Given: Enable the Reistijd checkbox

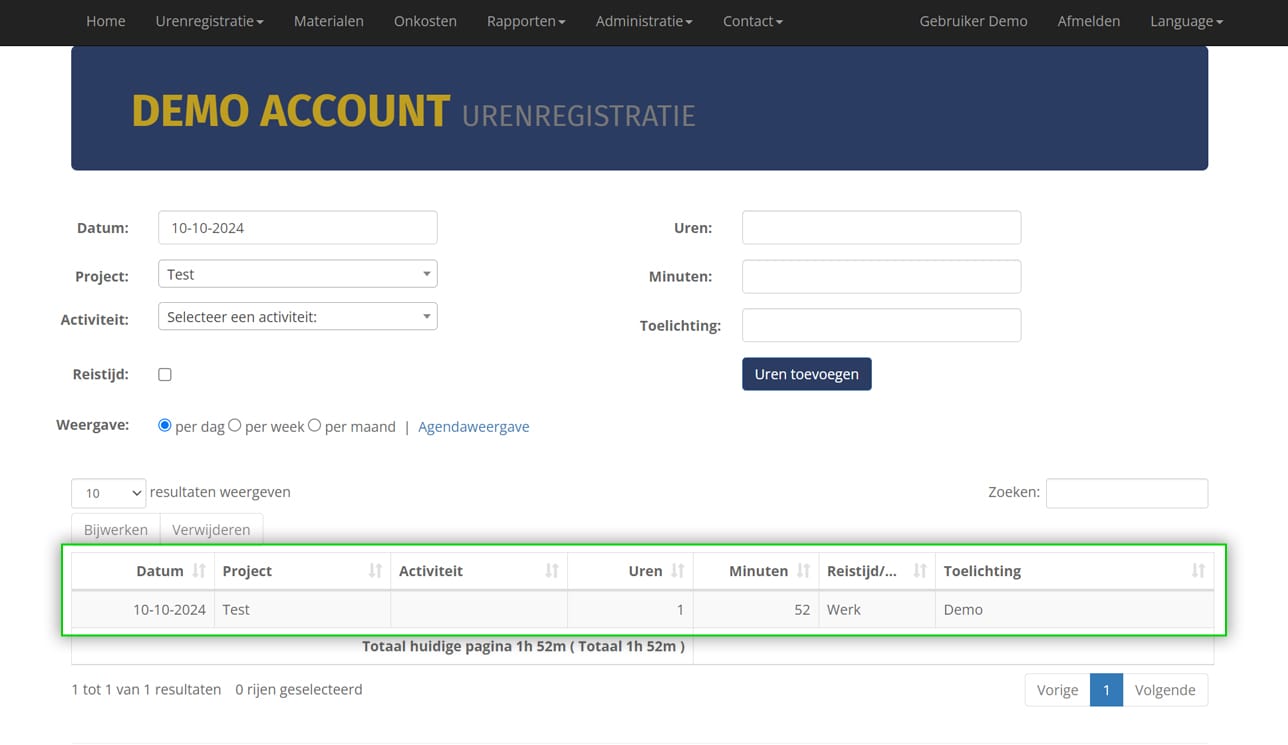Looking at the screenshot, I should tap(165, 375).
